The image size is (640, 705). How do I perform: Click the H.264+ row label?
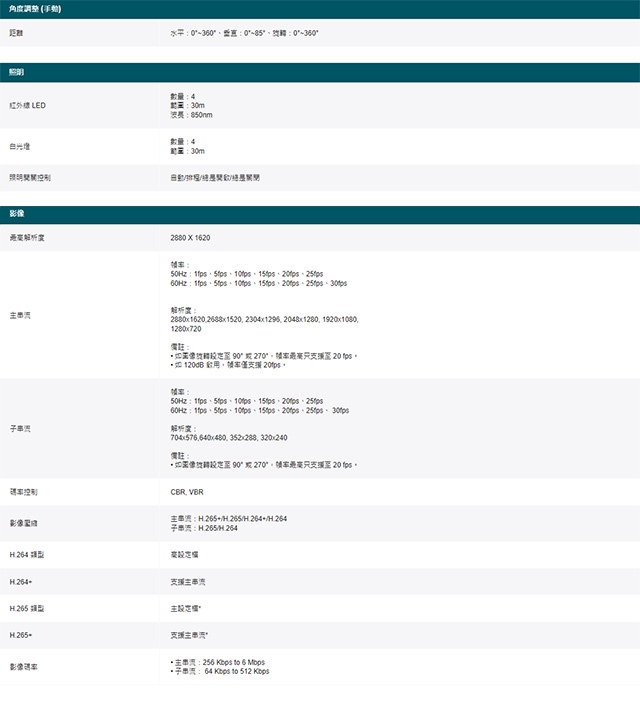(x=20, y=581)
